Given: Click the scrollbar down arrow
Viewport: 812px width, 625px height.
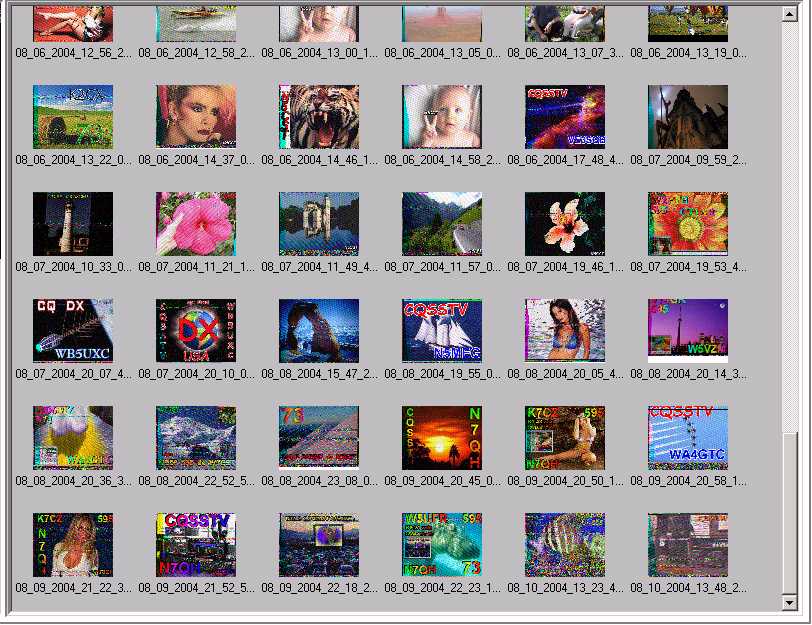Looking at the screenshot, I should point(790,603).
